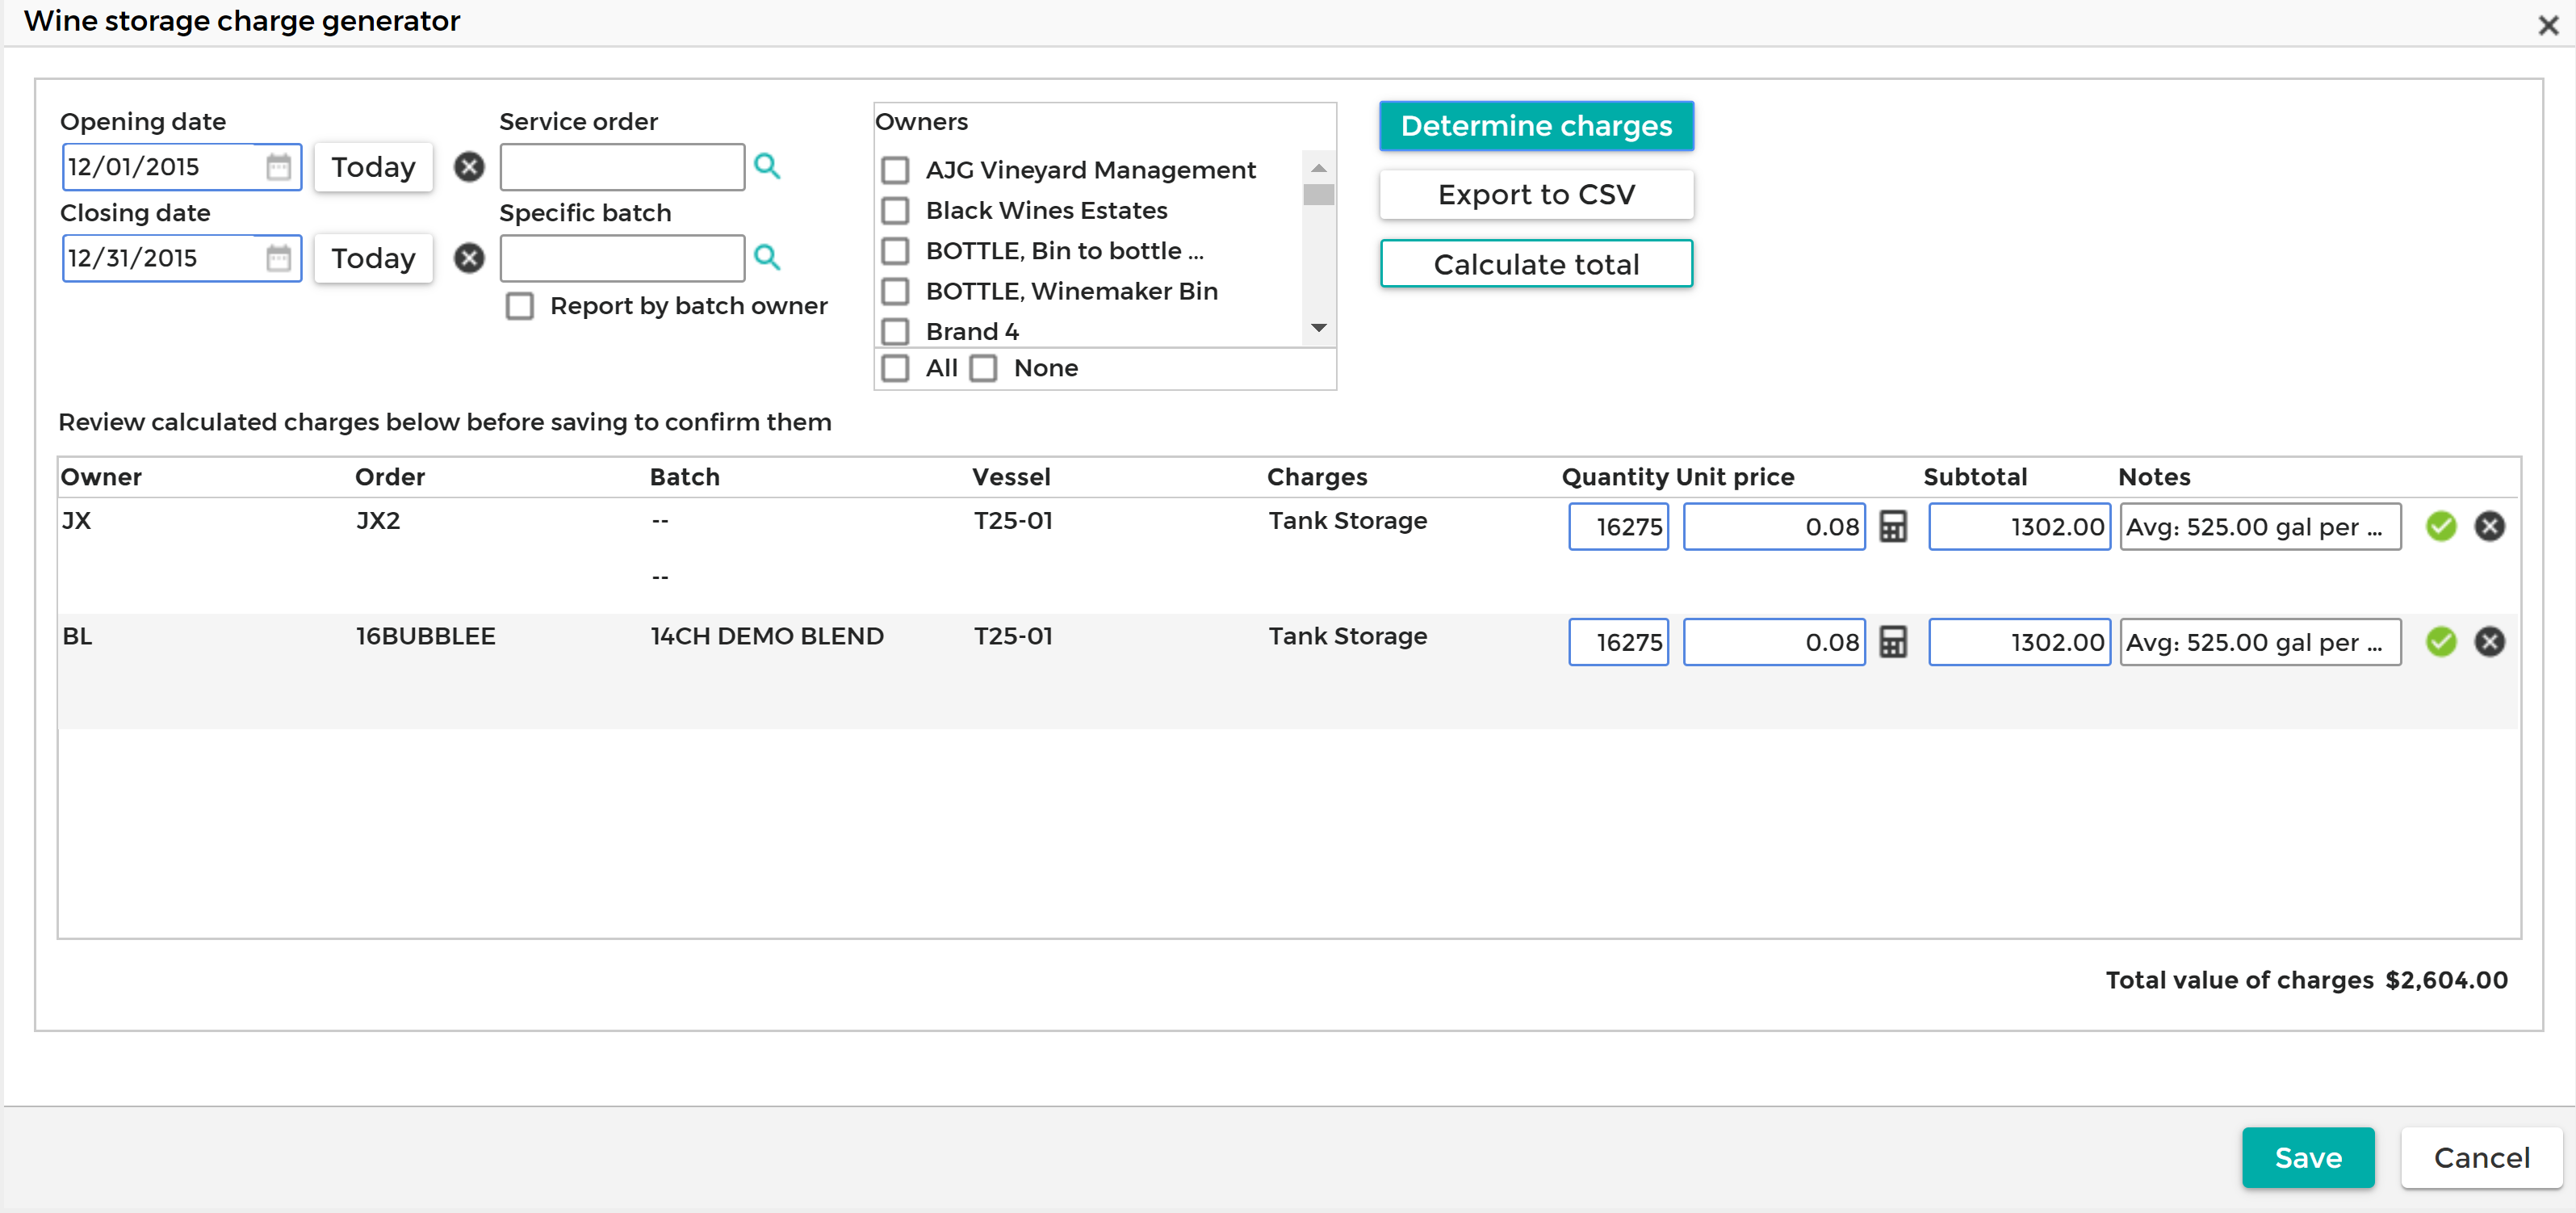Edit unit price 0.08 in JX row
The height and width of the screenshot is (1213, 2576).
point(1774,527)
